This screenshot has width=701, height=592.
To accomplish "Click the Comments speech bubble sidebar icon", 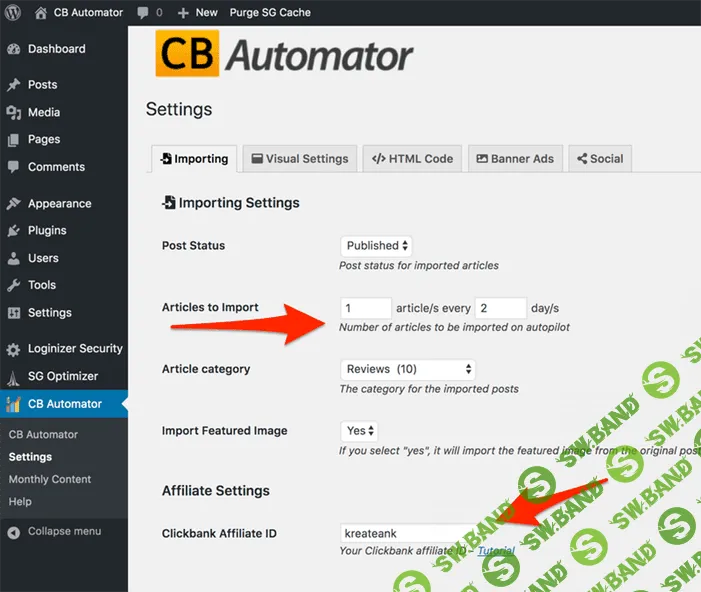I will [14, 167].
